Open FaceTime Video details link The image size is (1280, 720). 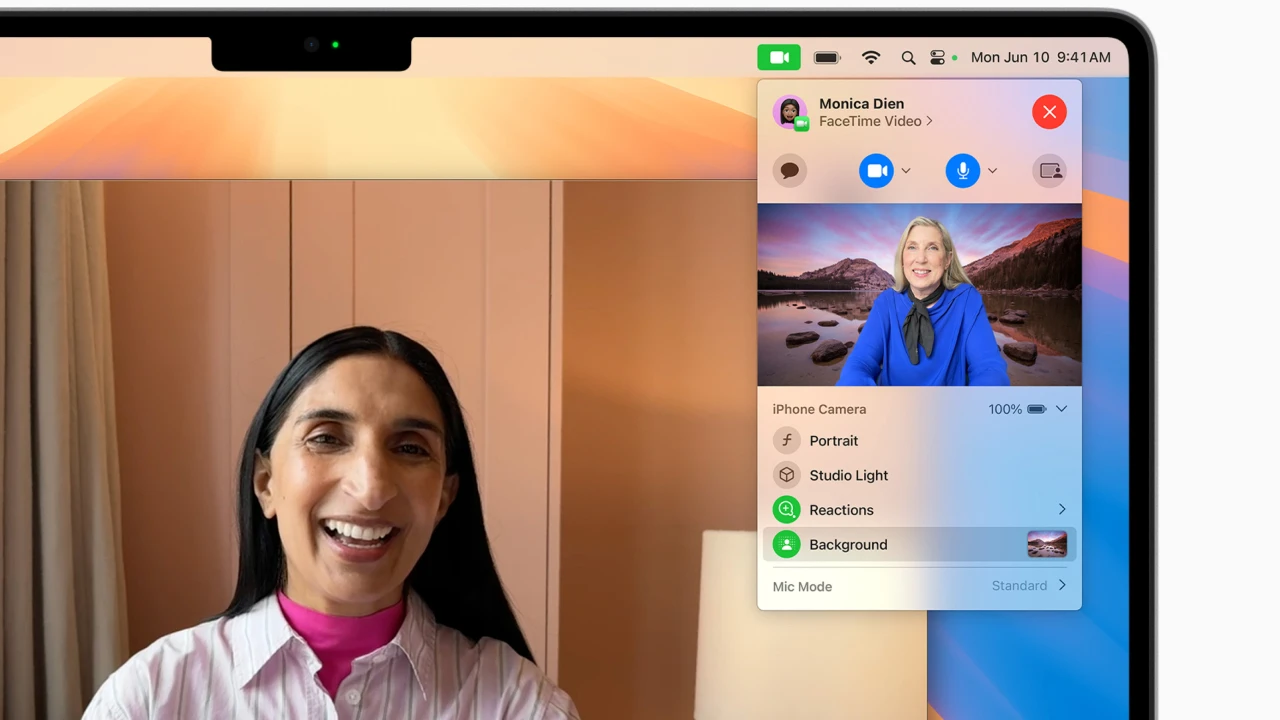click(x=876, y=121)
